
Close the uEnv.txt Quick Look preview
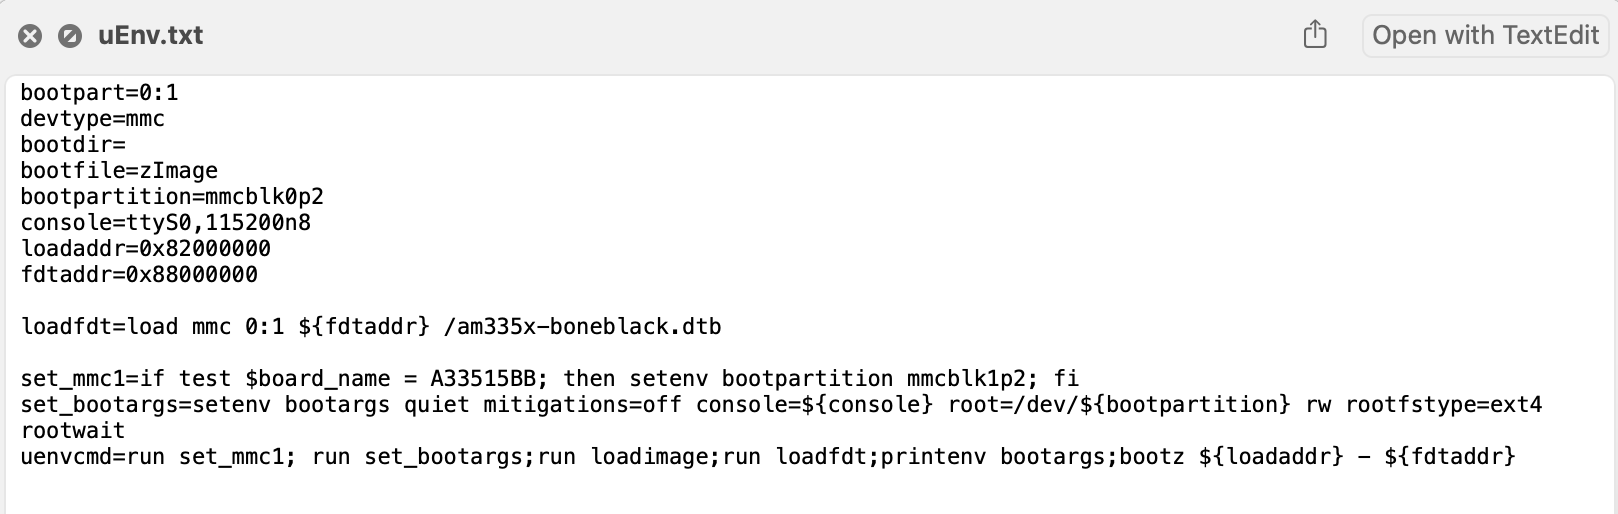(x=31, y=36)
